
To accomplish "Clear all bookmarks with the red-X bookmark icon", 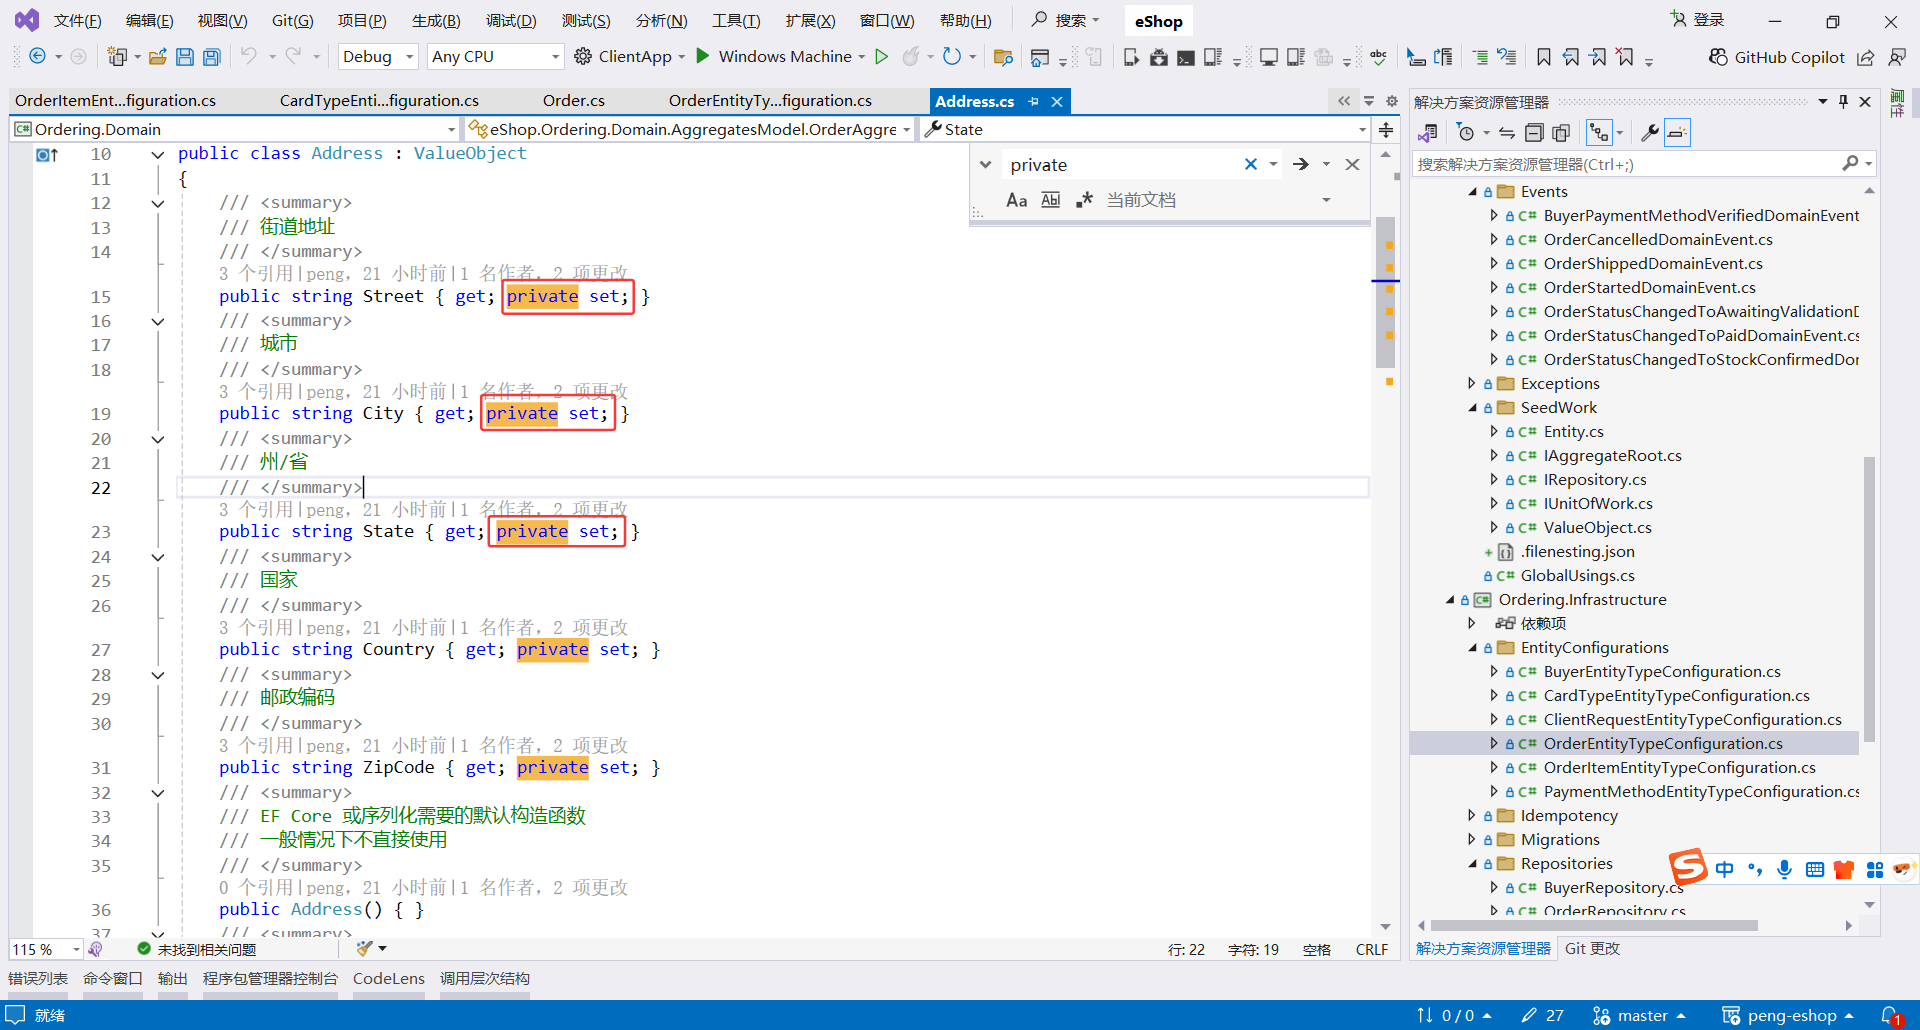I will [x=1626, y=57].
